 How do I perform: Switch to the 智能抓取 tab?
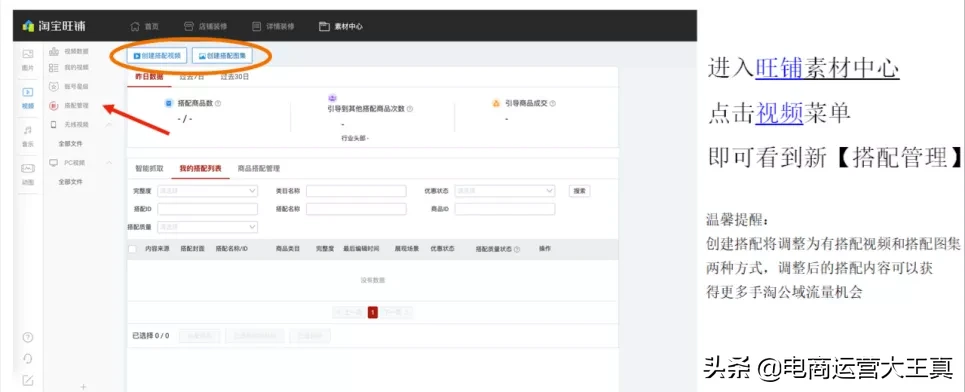coord(149,168)
